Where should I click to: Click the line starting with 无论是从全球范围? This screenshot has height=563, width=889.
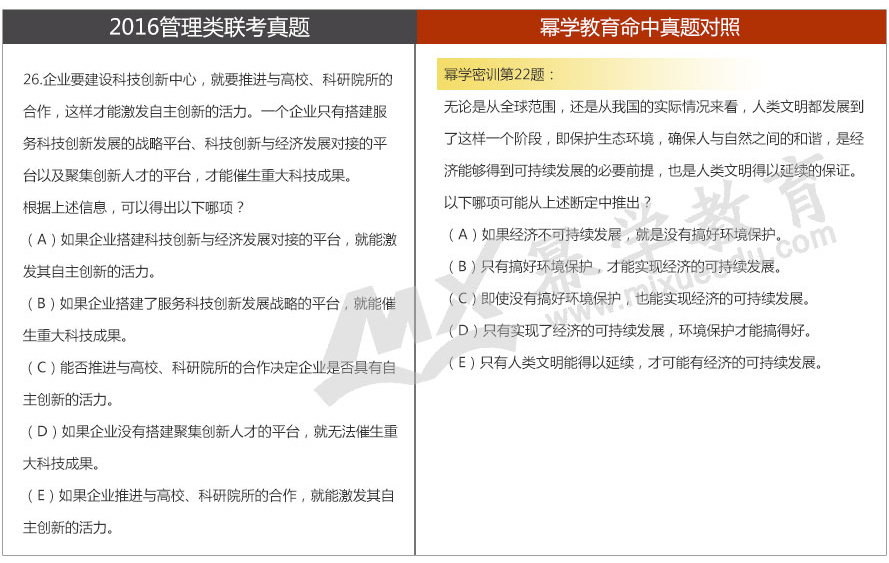coord(654,107)
